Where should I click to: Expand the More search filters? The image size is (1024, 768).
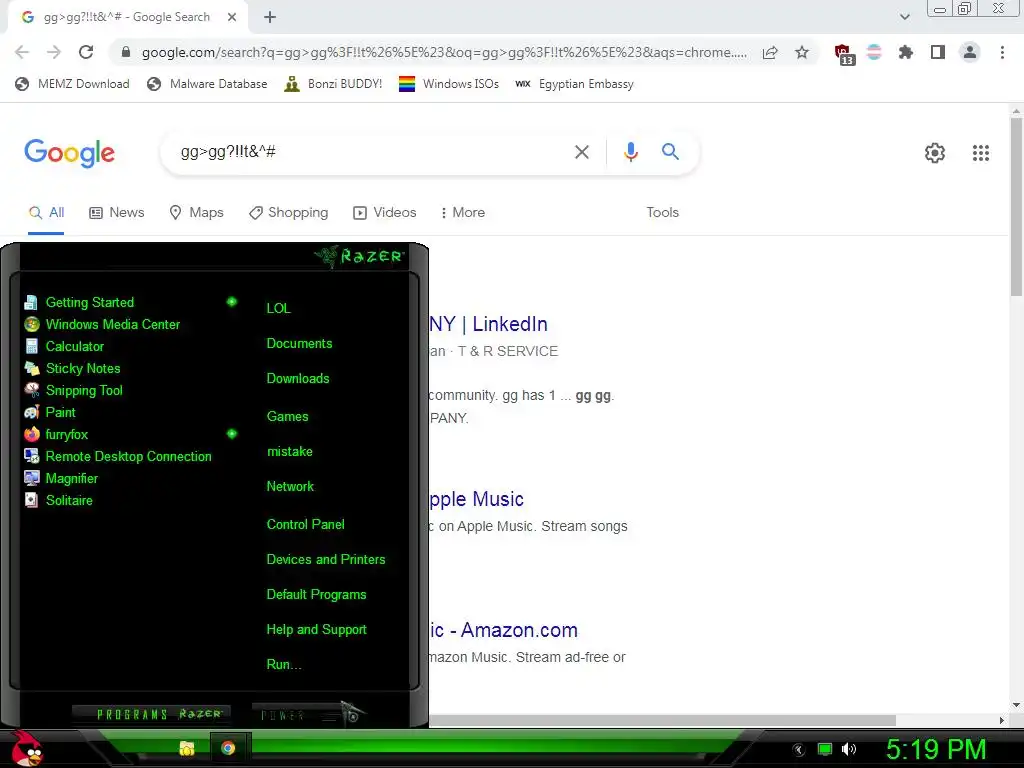463,212
